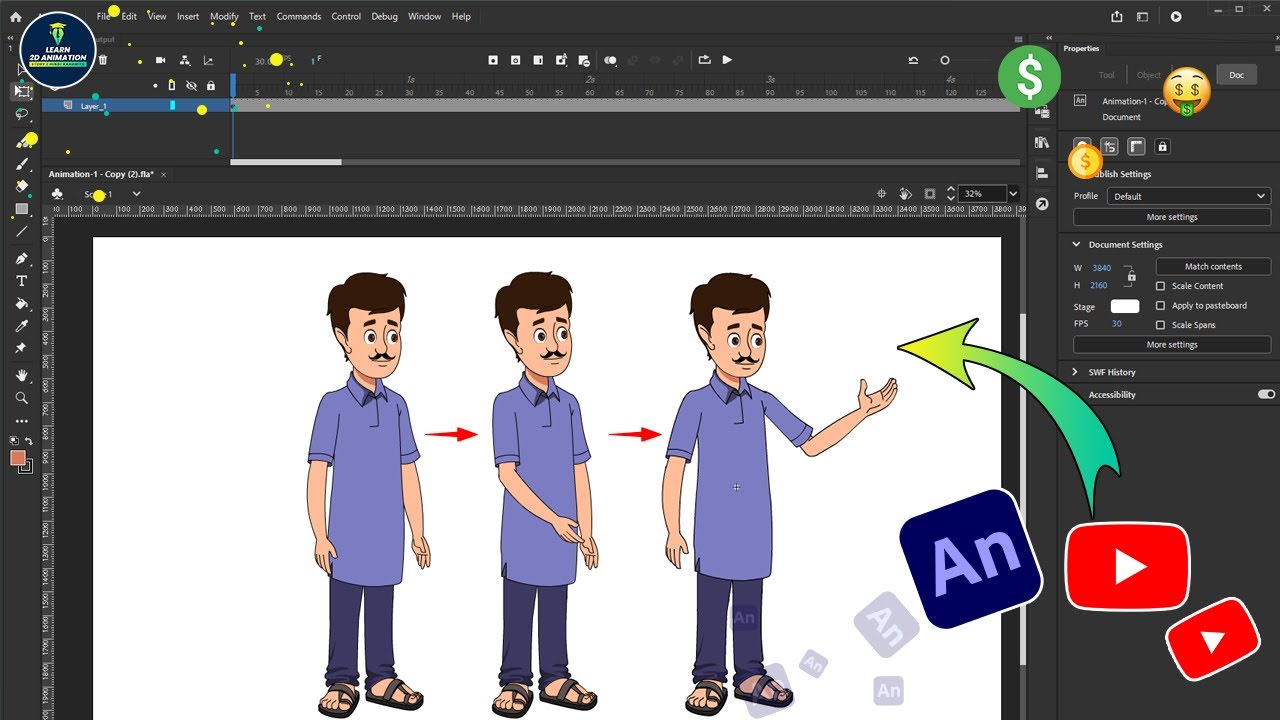Select the Line tool
Viewport: 1280px width, 720px height.
click(22, 232)
